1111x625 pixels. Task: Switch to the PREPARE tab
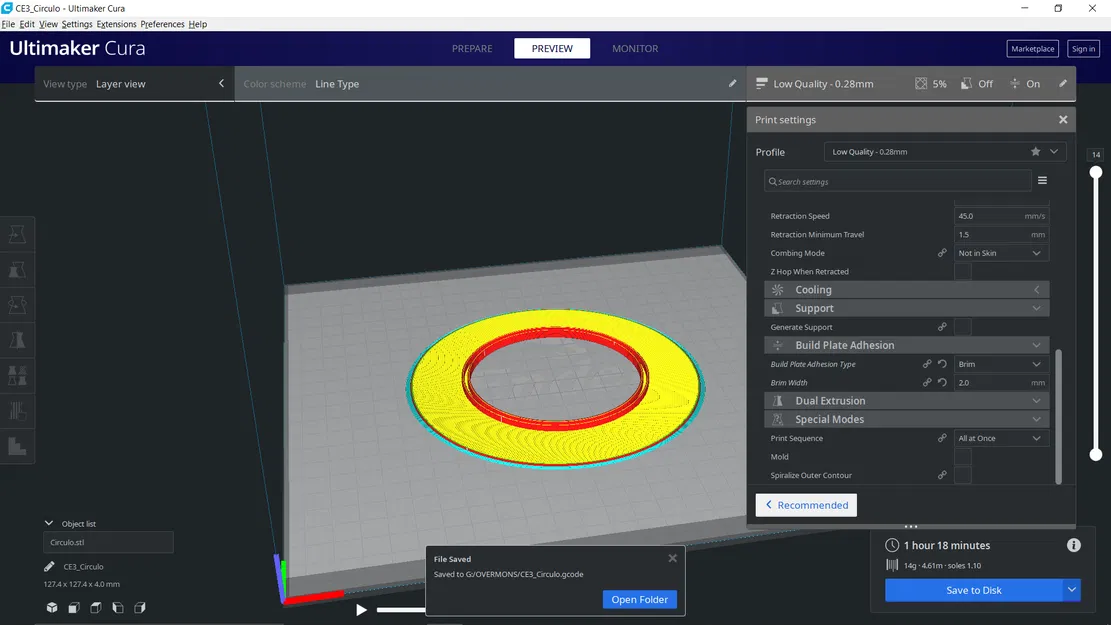point(472,48)
